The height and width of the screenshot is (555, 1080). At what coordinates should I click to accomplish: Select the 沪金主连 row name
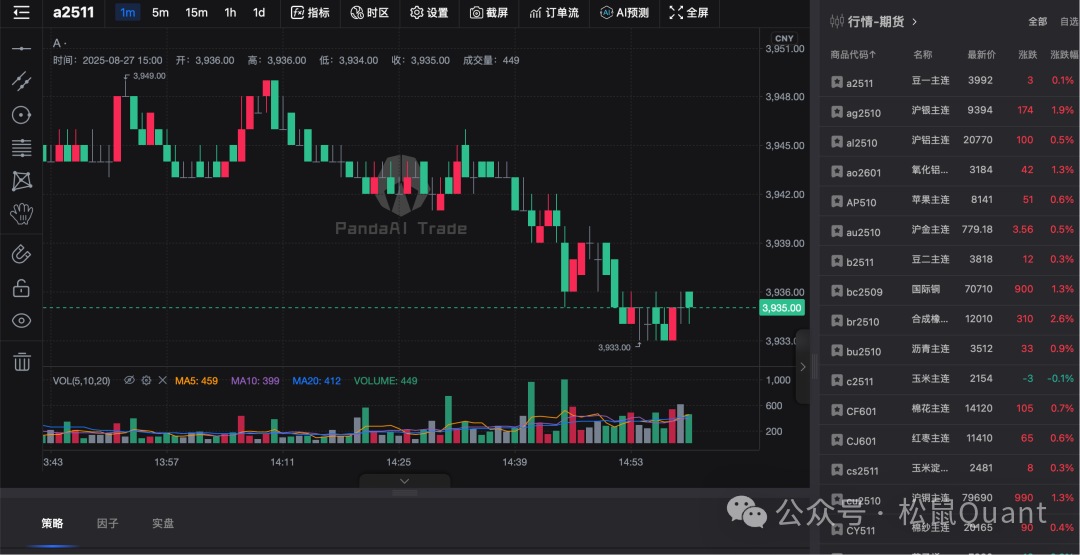click(931, 229)
